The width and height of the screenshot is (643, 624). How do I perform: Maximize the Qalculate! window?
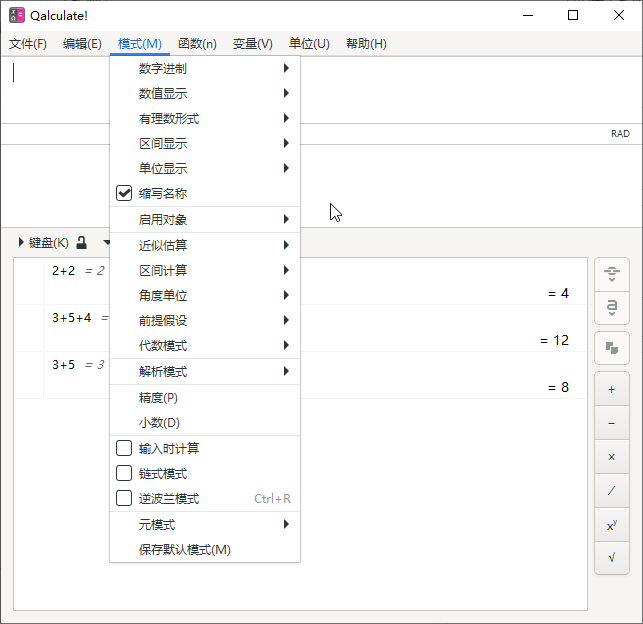pos(573,16)
